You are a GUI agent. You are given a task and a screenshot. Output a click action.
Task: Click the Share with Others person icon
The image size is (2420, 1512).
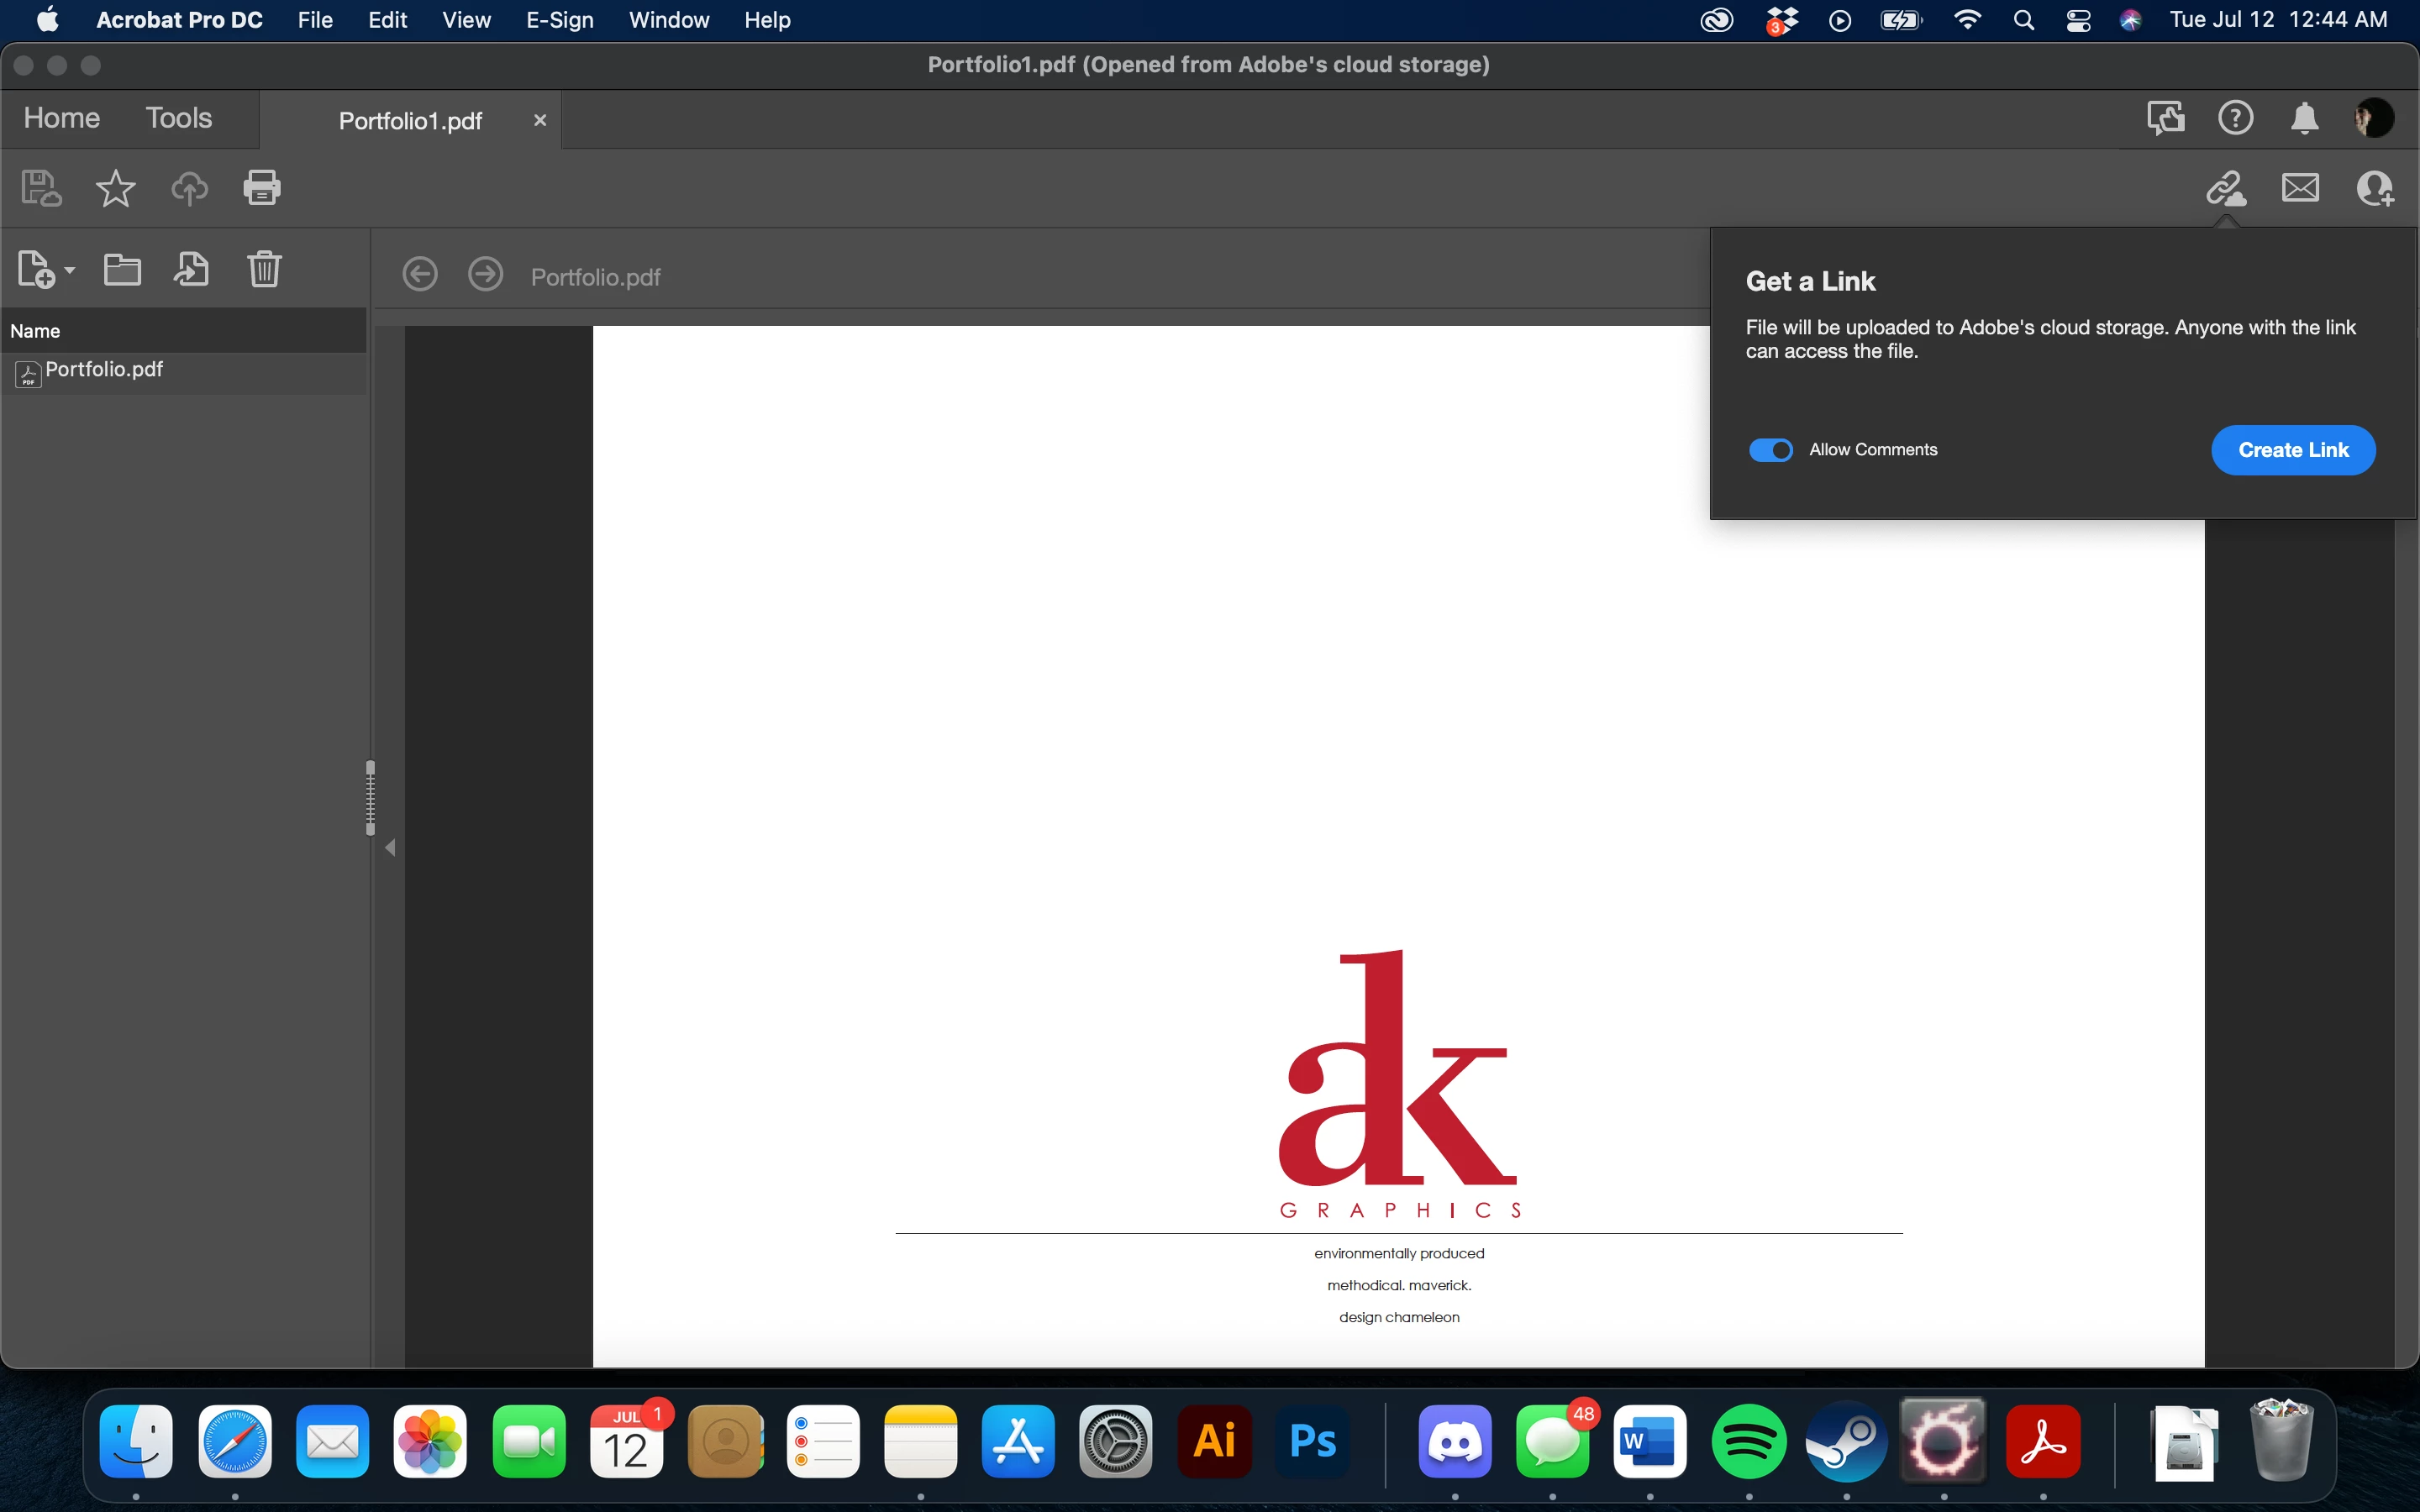2375,188
